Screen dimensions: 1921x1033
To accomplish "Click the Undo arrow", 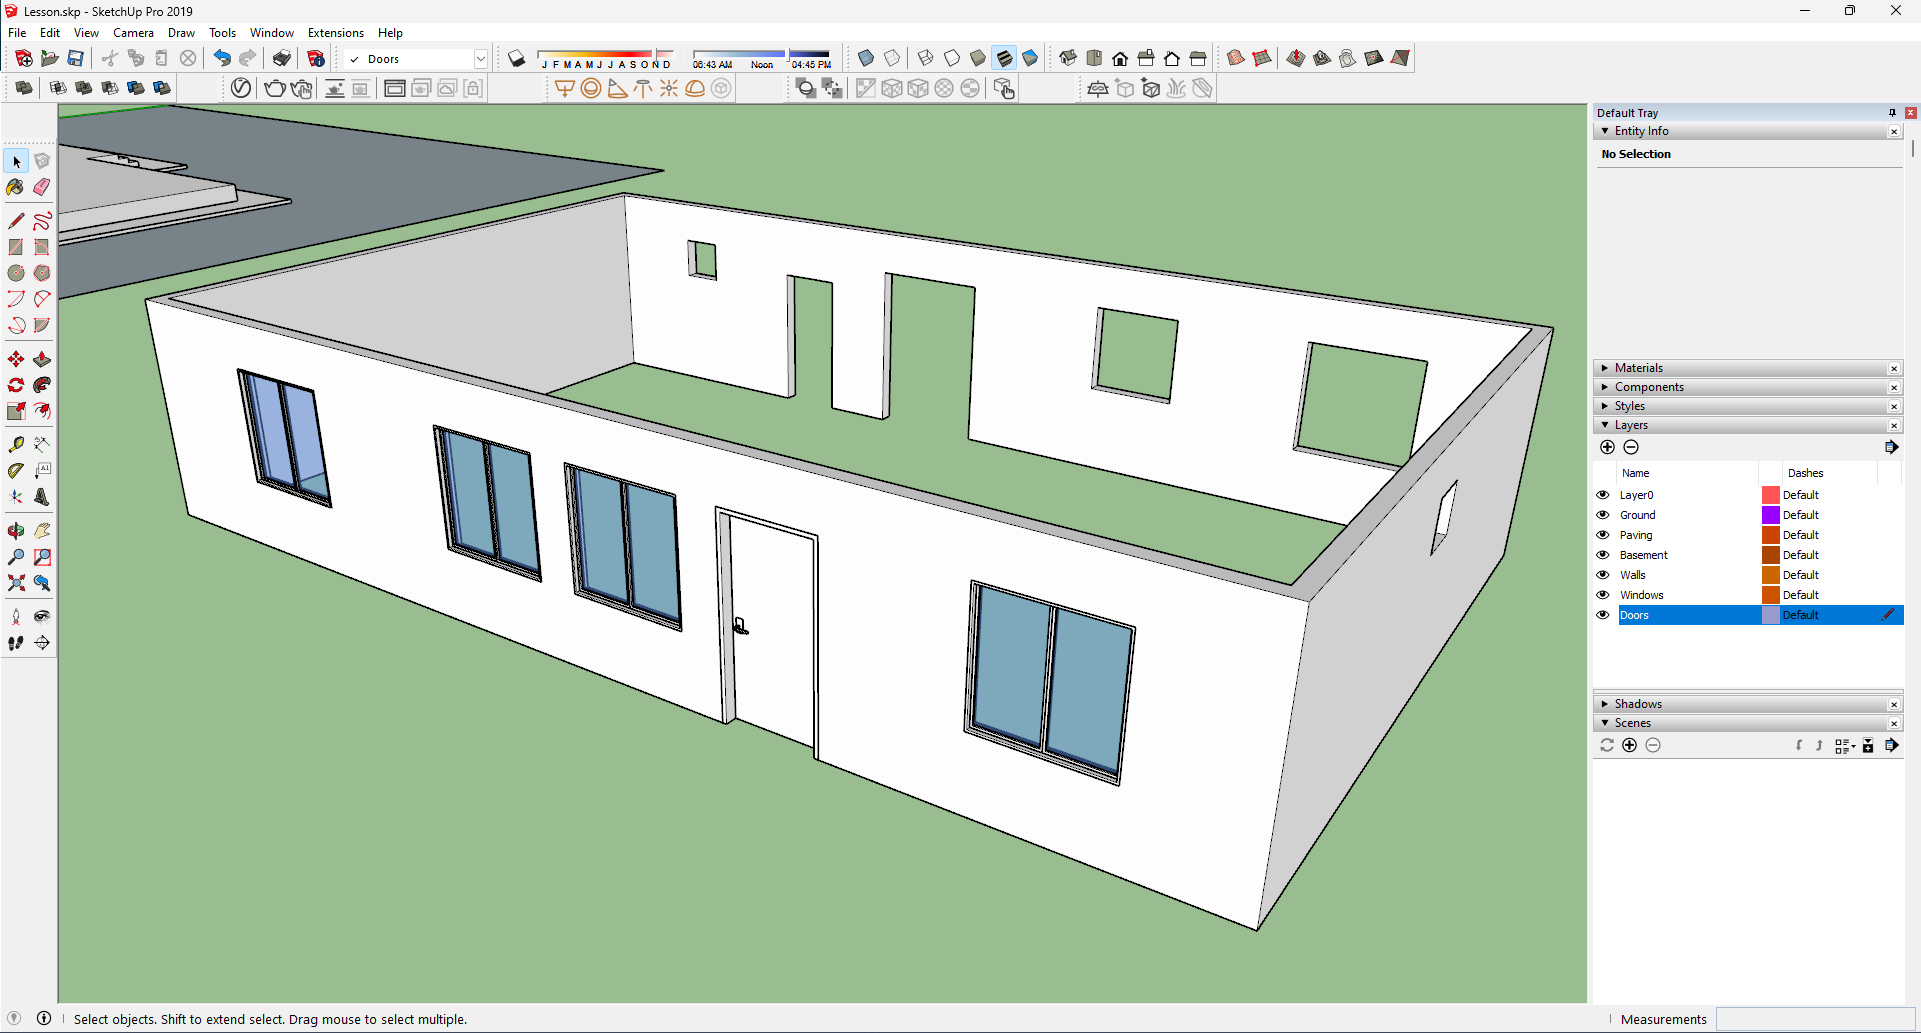I will (x=222, y=58).
